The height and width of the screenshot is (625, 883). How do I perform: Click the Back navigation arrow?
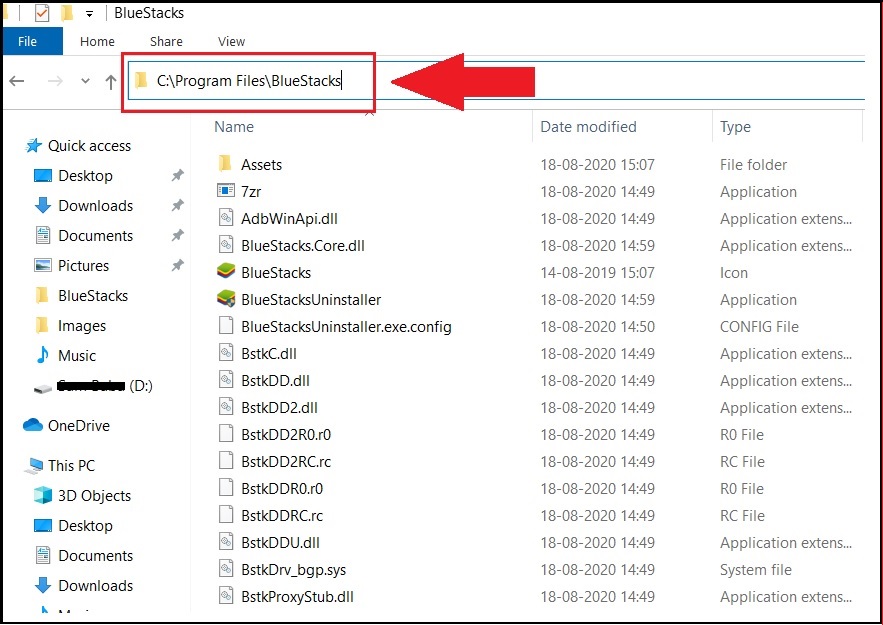(x=17, y=81)
